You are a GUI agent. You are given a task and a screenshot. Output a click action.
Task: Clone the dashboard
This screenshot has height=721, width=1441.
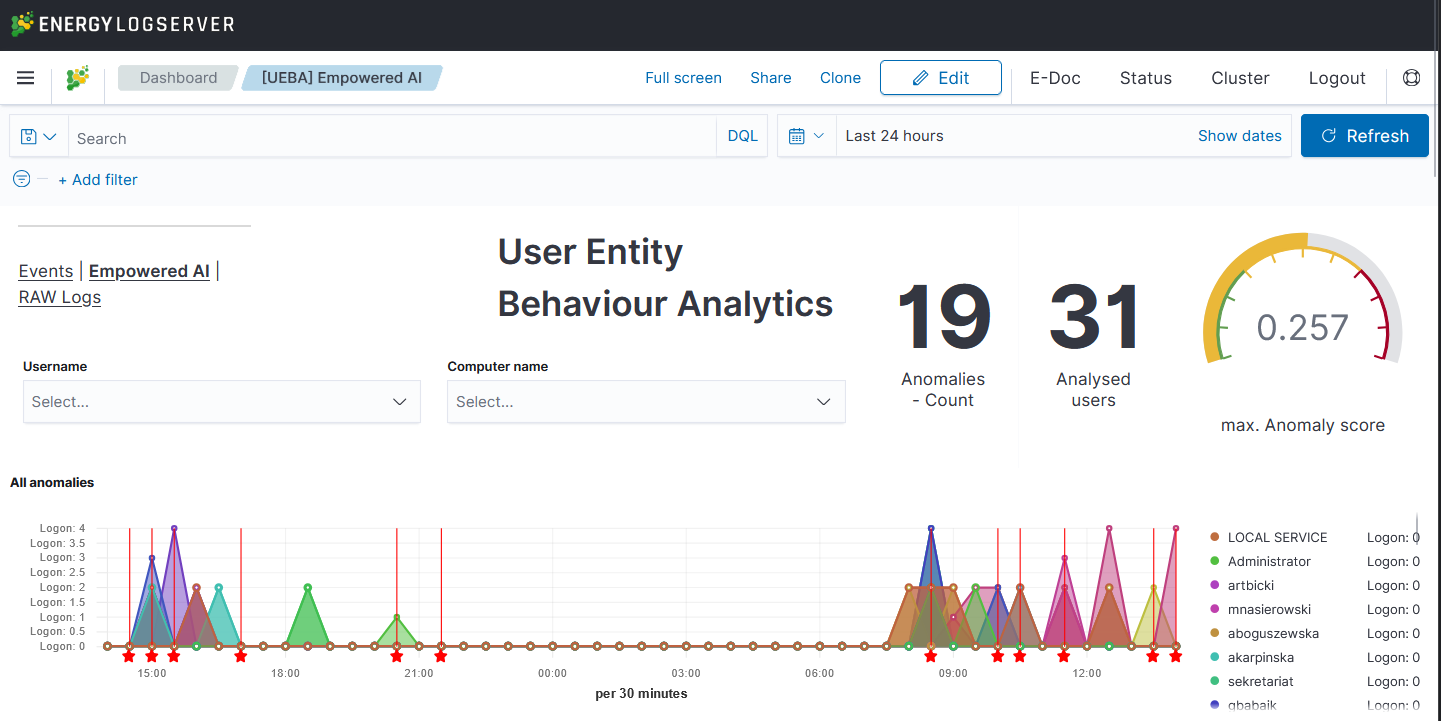click(840, 78)
